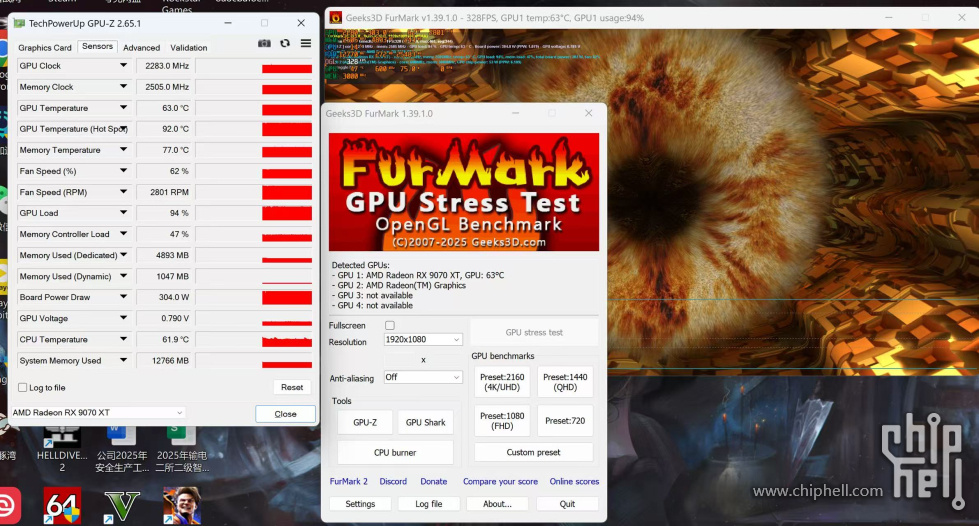The height and width of the screenshot is (526, 979).
Task: Open the GPU-Z hamburger menu
Action: click(305, 43)
